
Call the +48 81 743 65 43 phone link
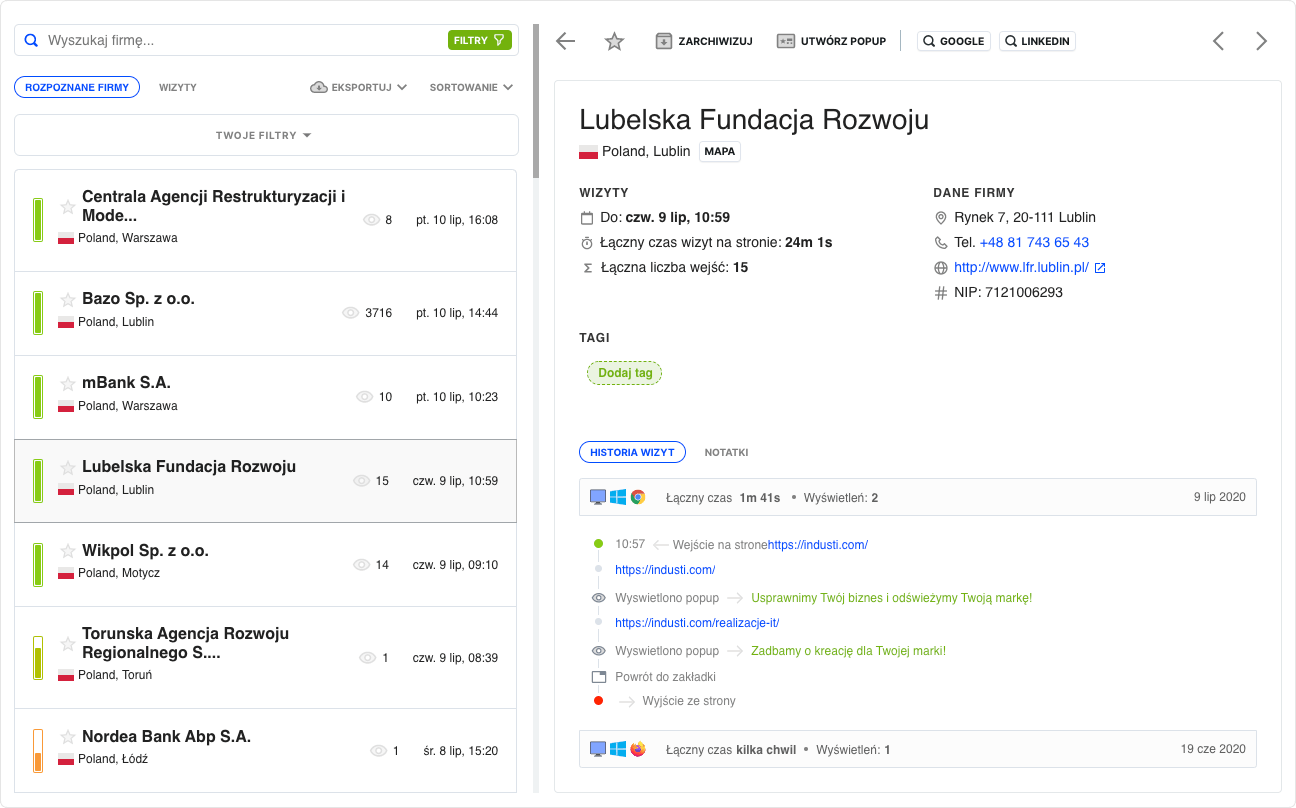pos(1034,243)
